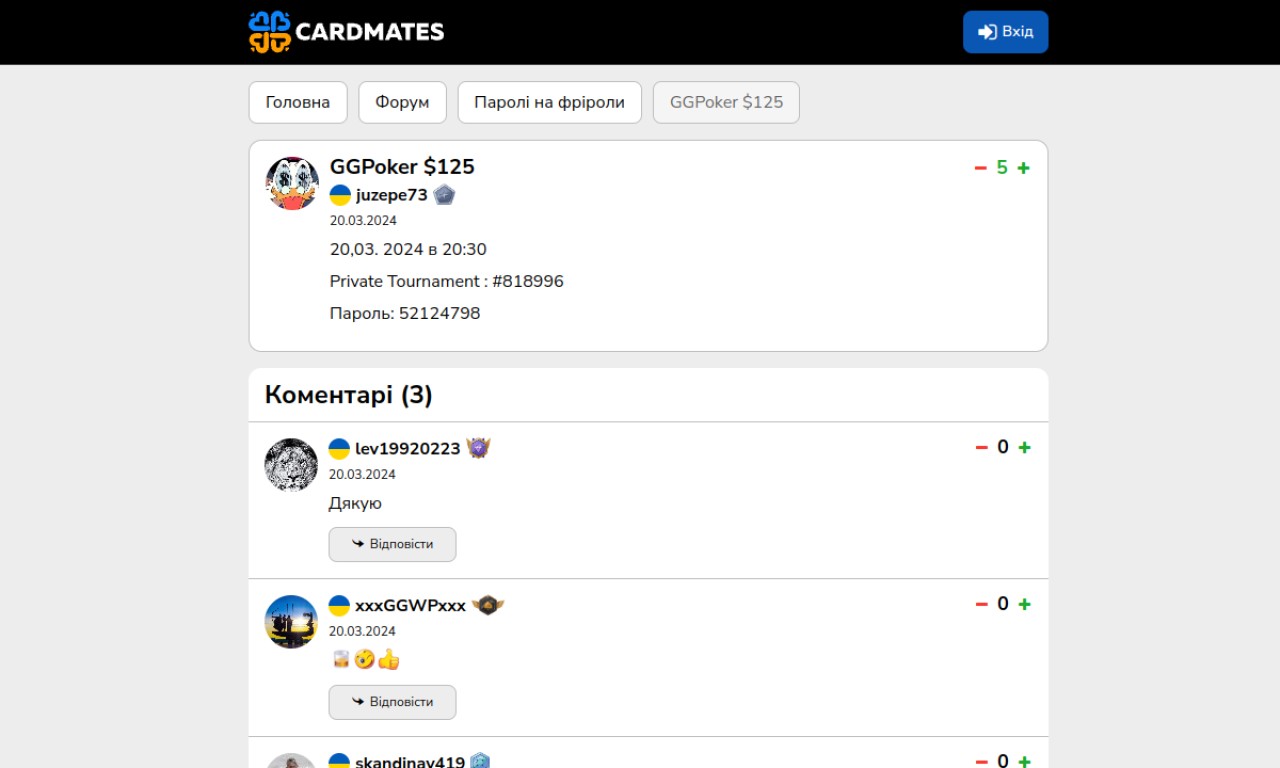Open Паролі на фріроли section
Screen dimensions: 1280x768
coord(550,102)
